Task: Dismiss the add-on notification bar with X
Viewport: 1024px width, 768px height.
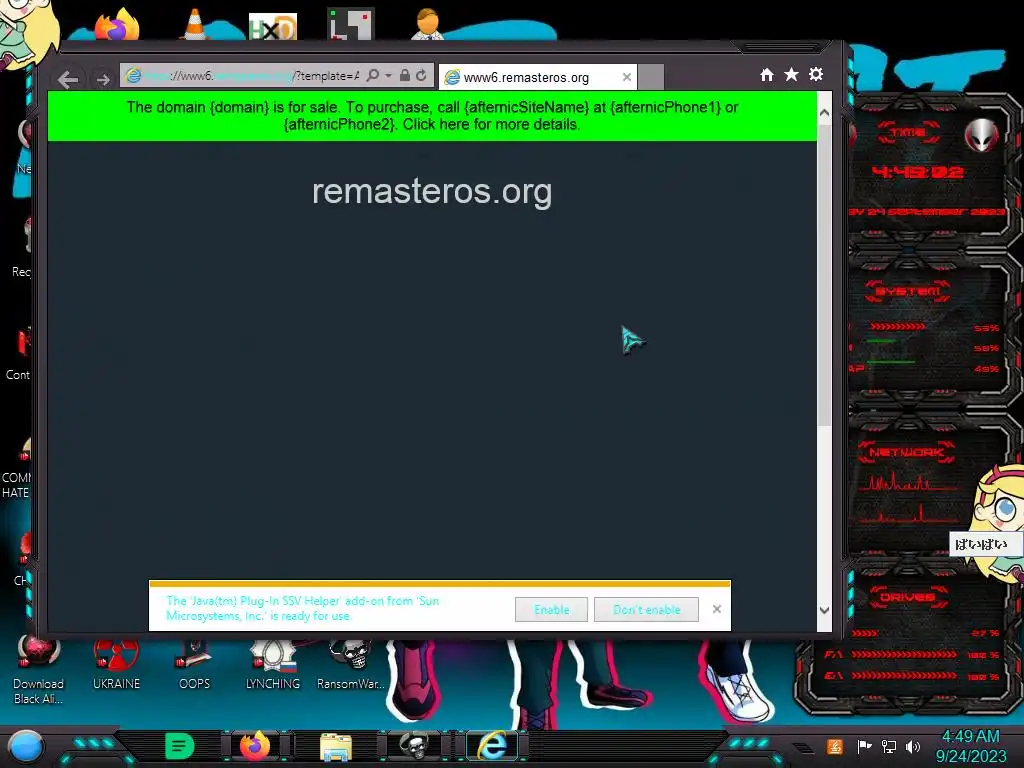Action: tap(717, 609)
